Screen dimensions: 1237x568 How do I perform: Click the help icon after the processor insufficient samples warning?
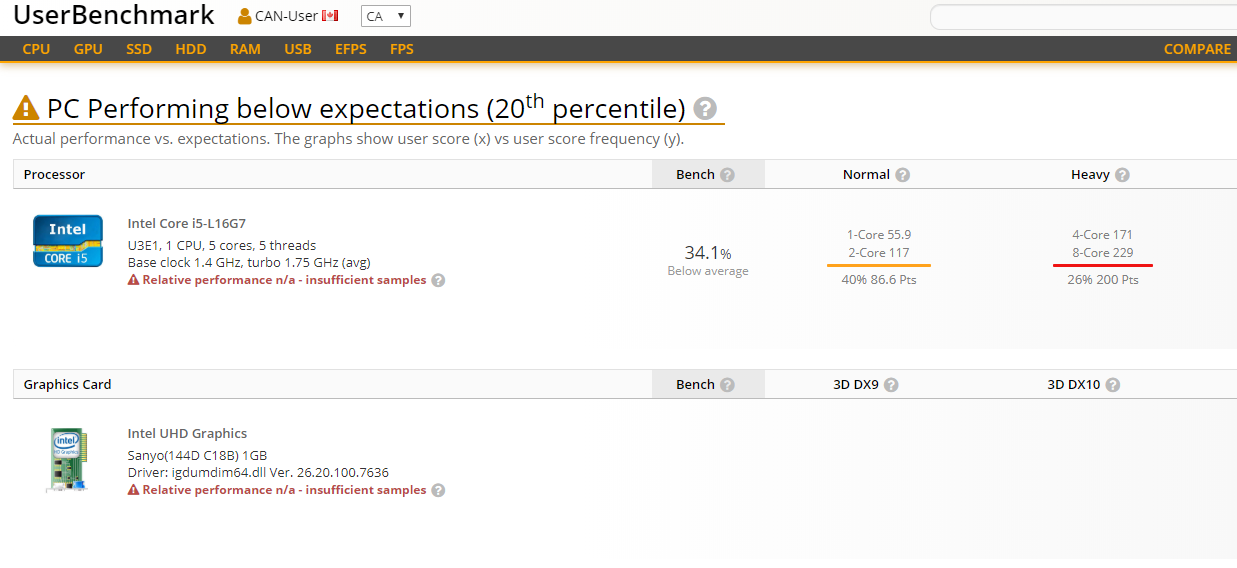coord(438,281)
